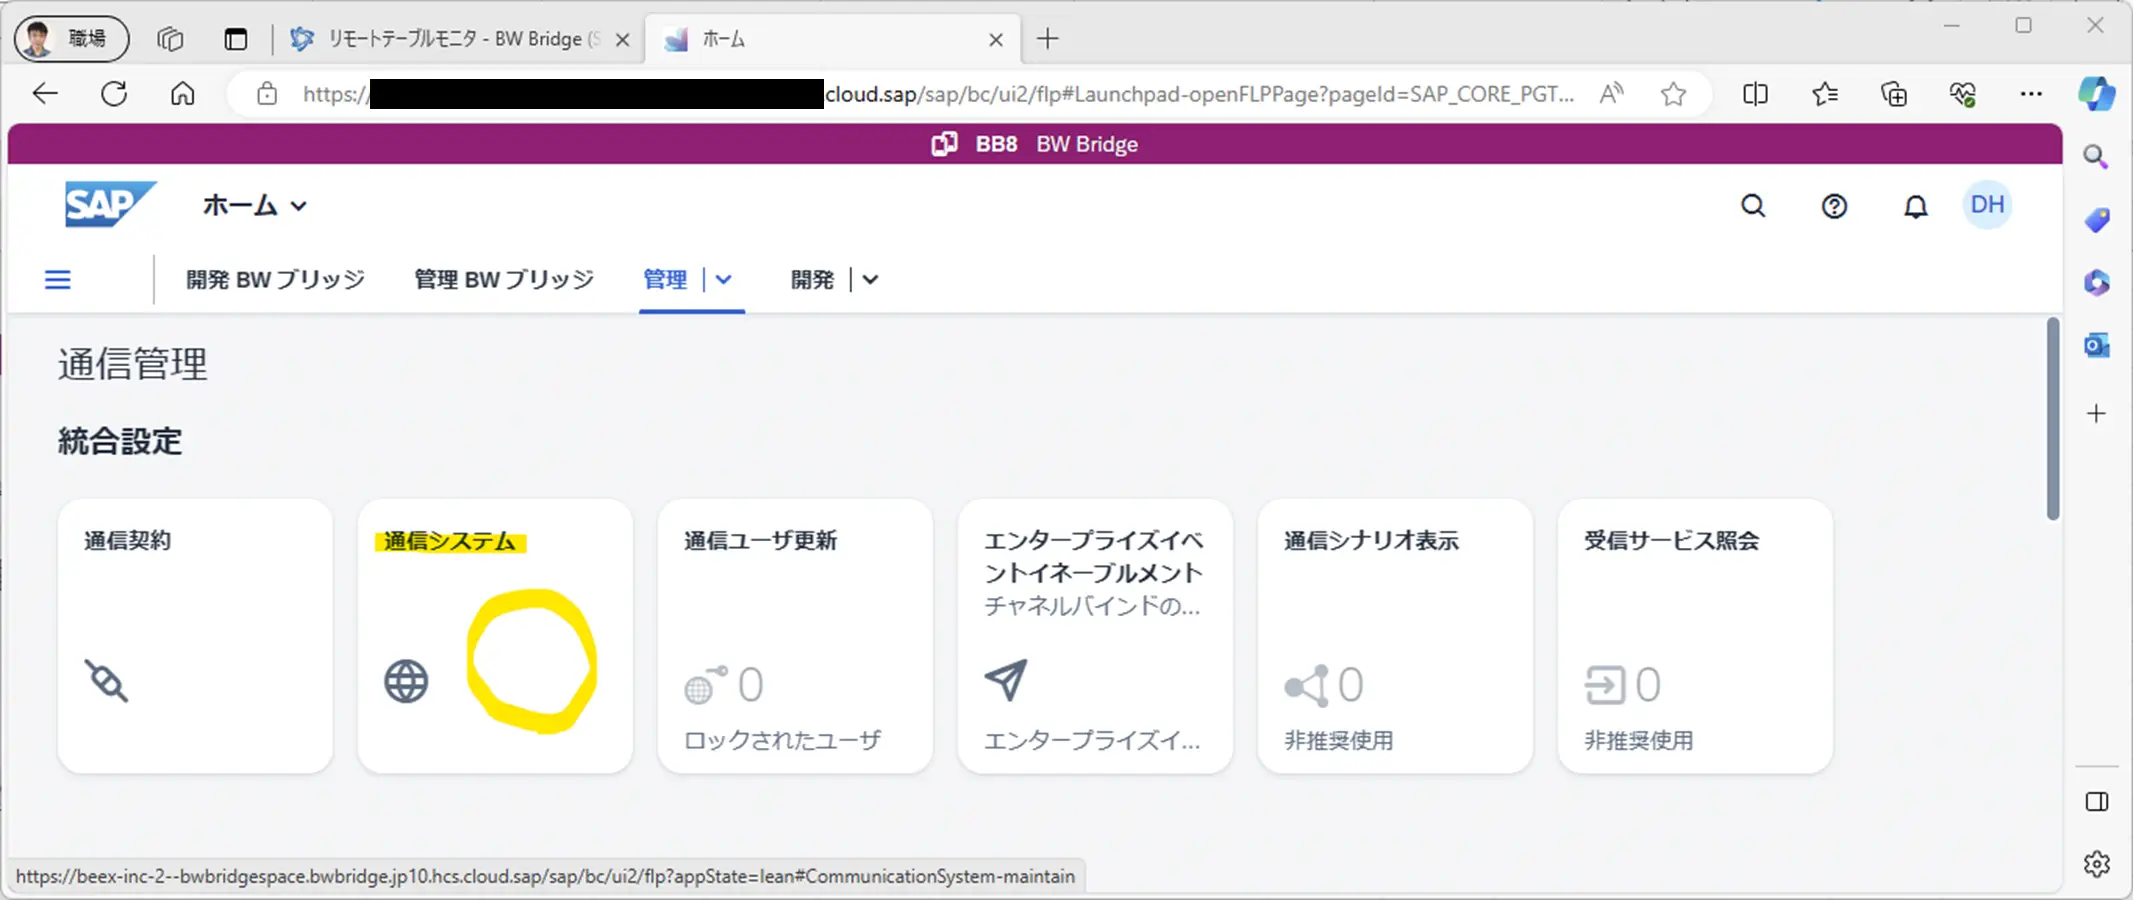Open the Copilot sidebar icon
The height and width of the screenshot is (900, 2133).
coord(2096,94)
